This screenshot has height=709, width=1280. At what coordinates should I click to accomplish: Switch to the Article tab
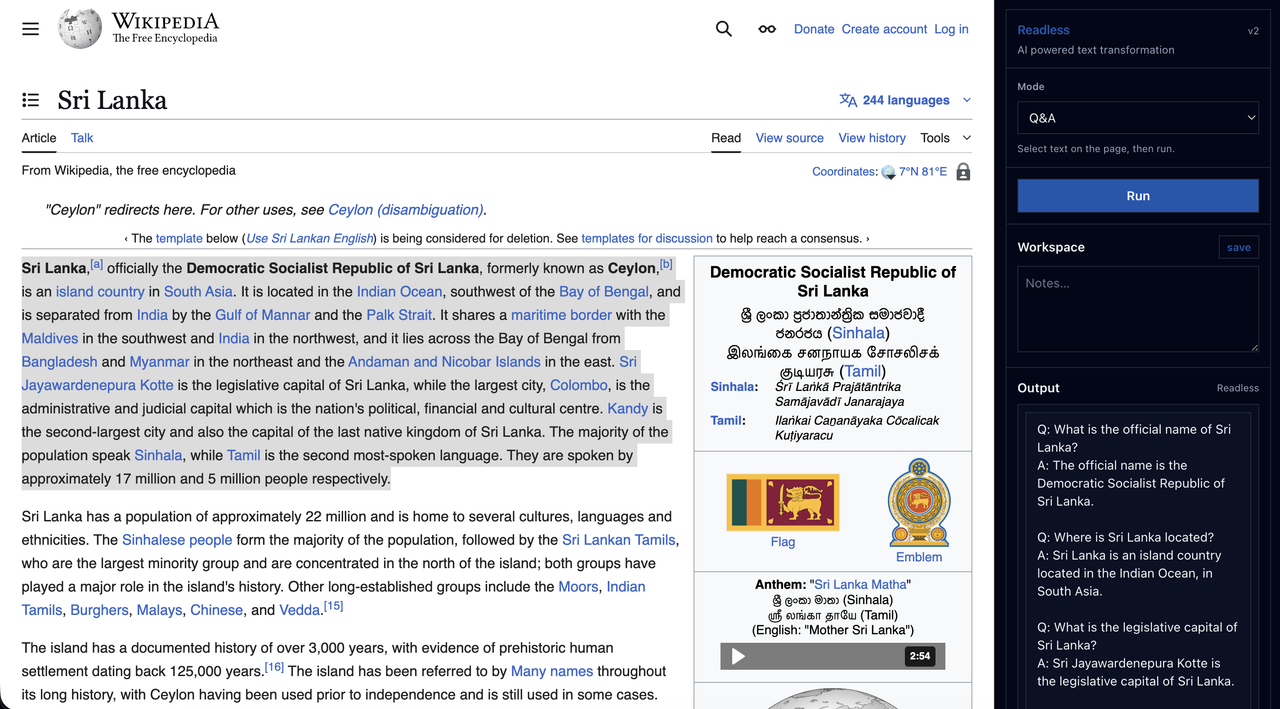tap(39, 138)
